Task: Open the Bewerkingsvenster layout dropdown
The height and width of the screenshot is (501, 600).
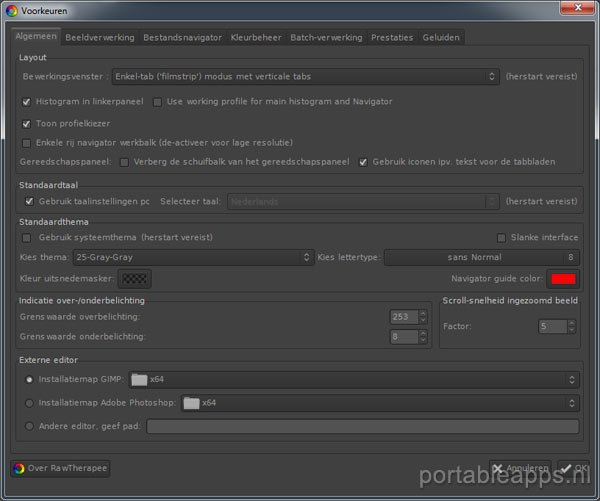Action: coord(305,77)
